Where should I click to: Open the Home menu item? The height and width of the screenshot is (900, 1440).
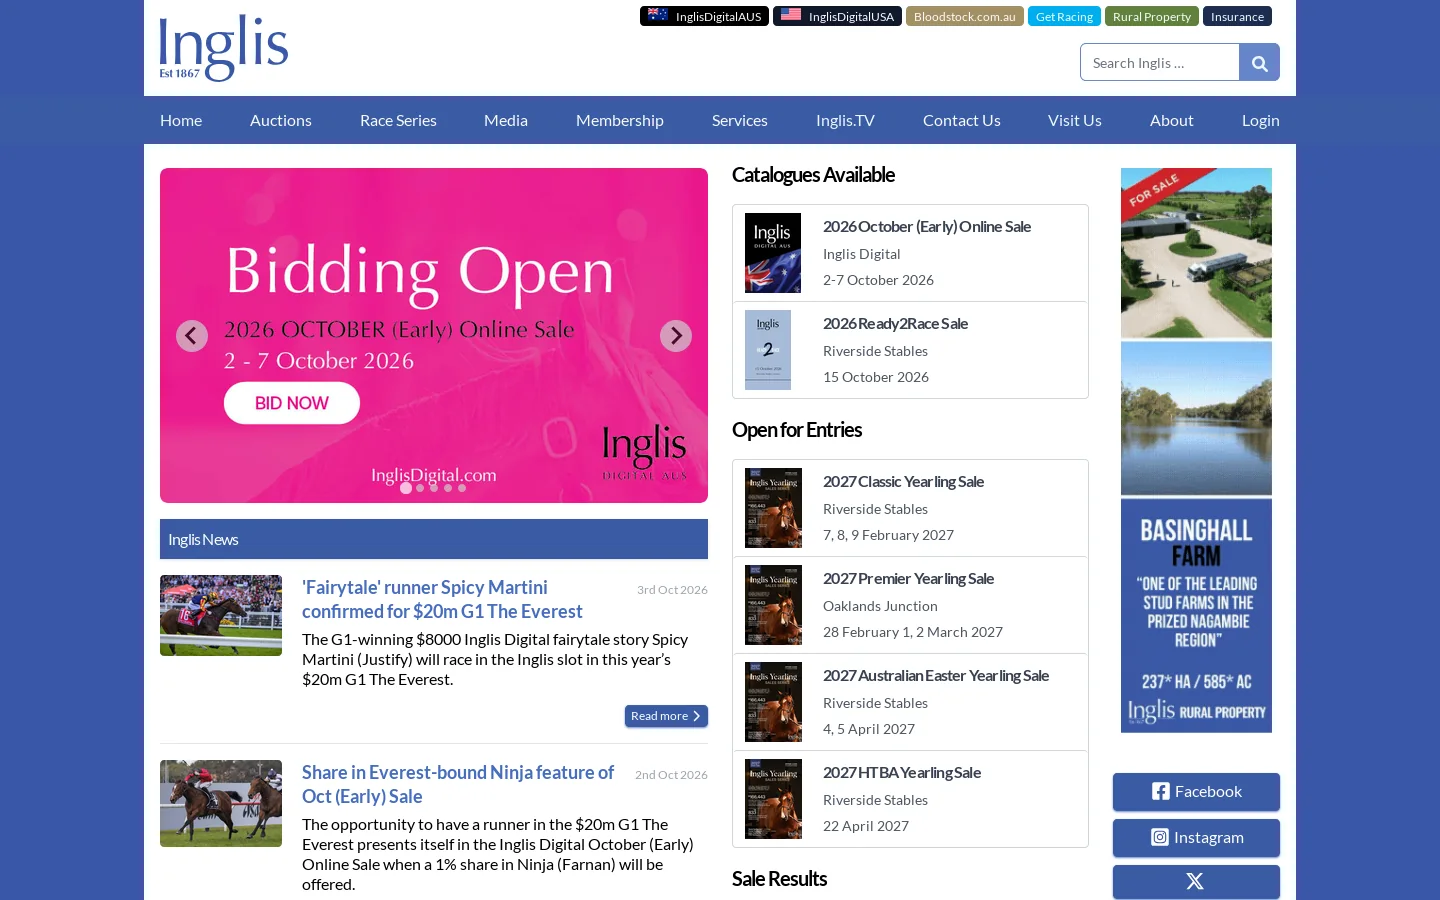pyautogui.click(x=181, y=120)
